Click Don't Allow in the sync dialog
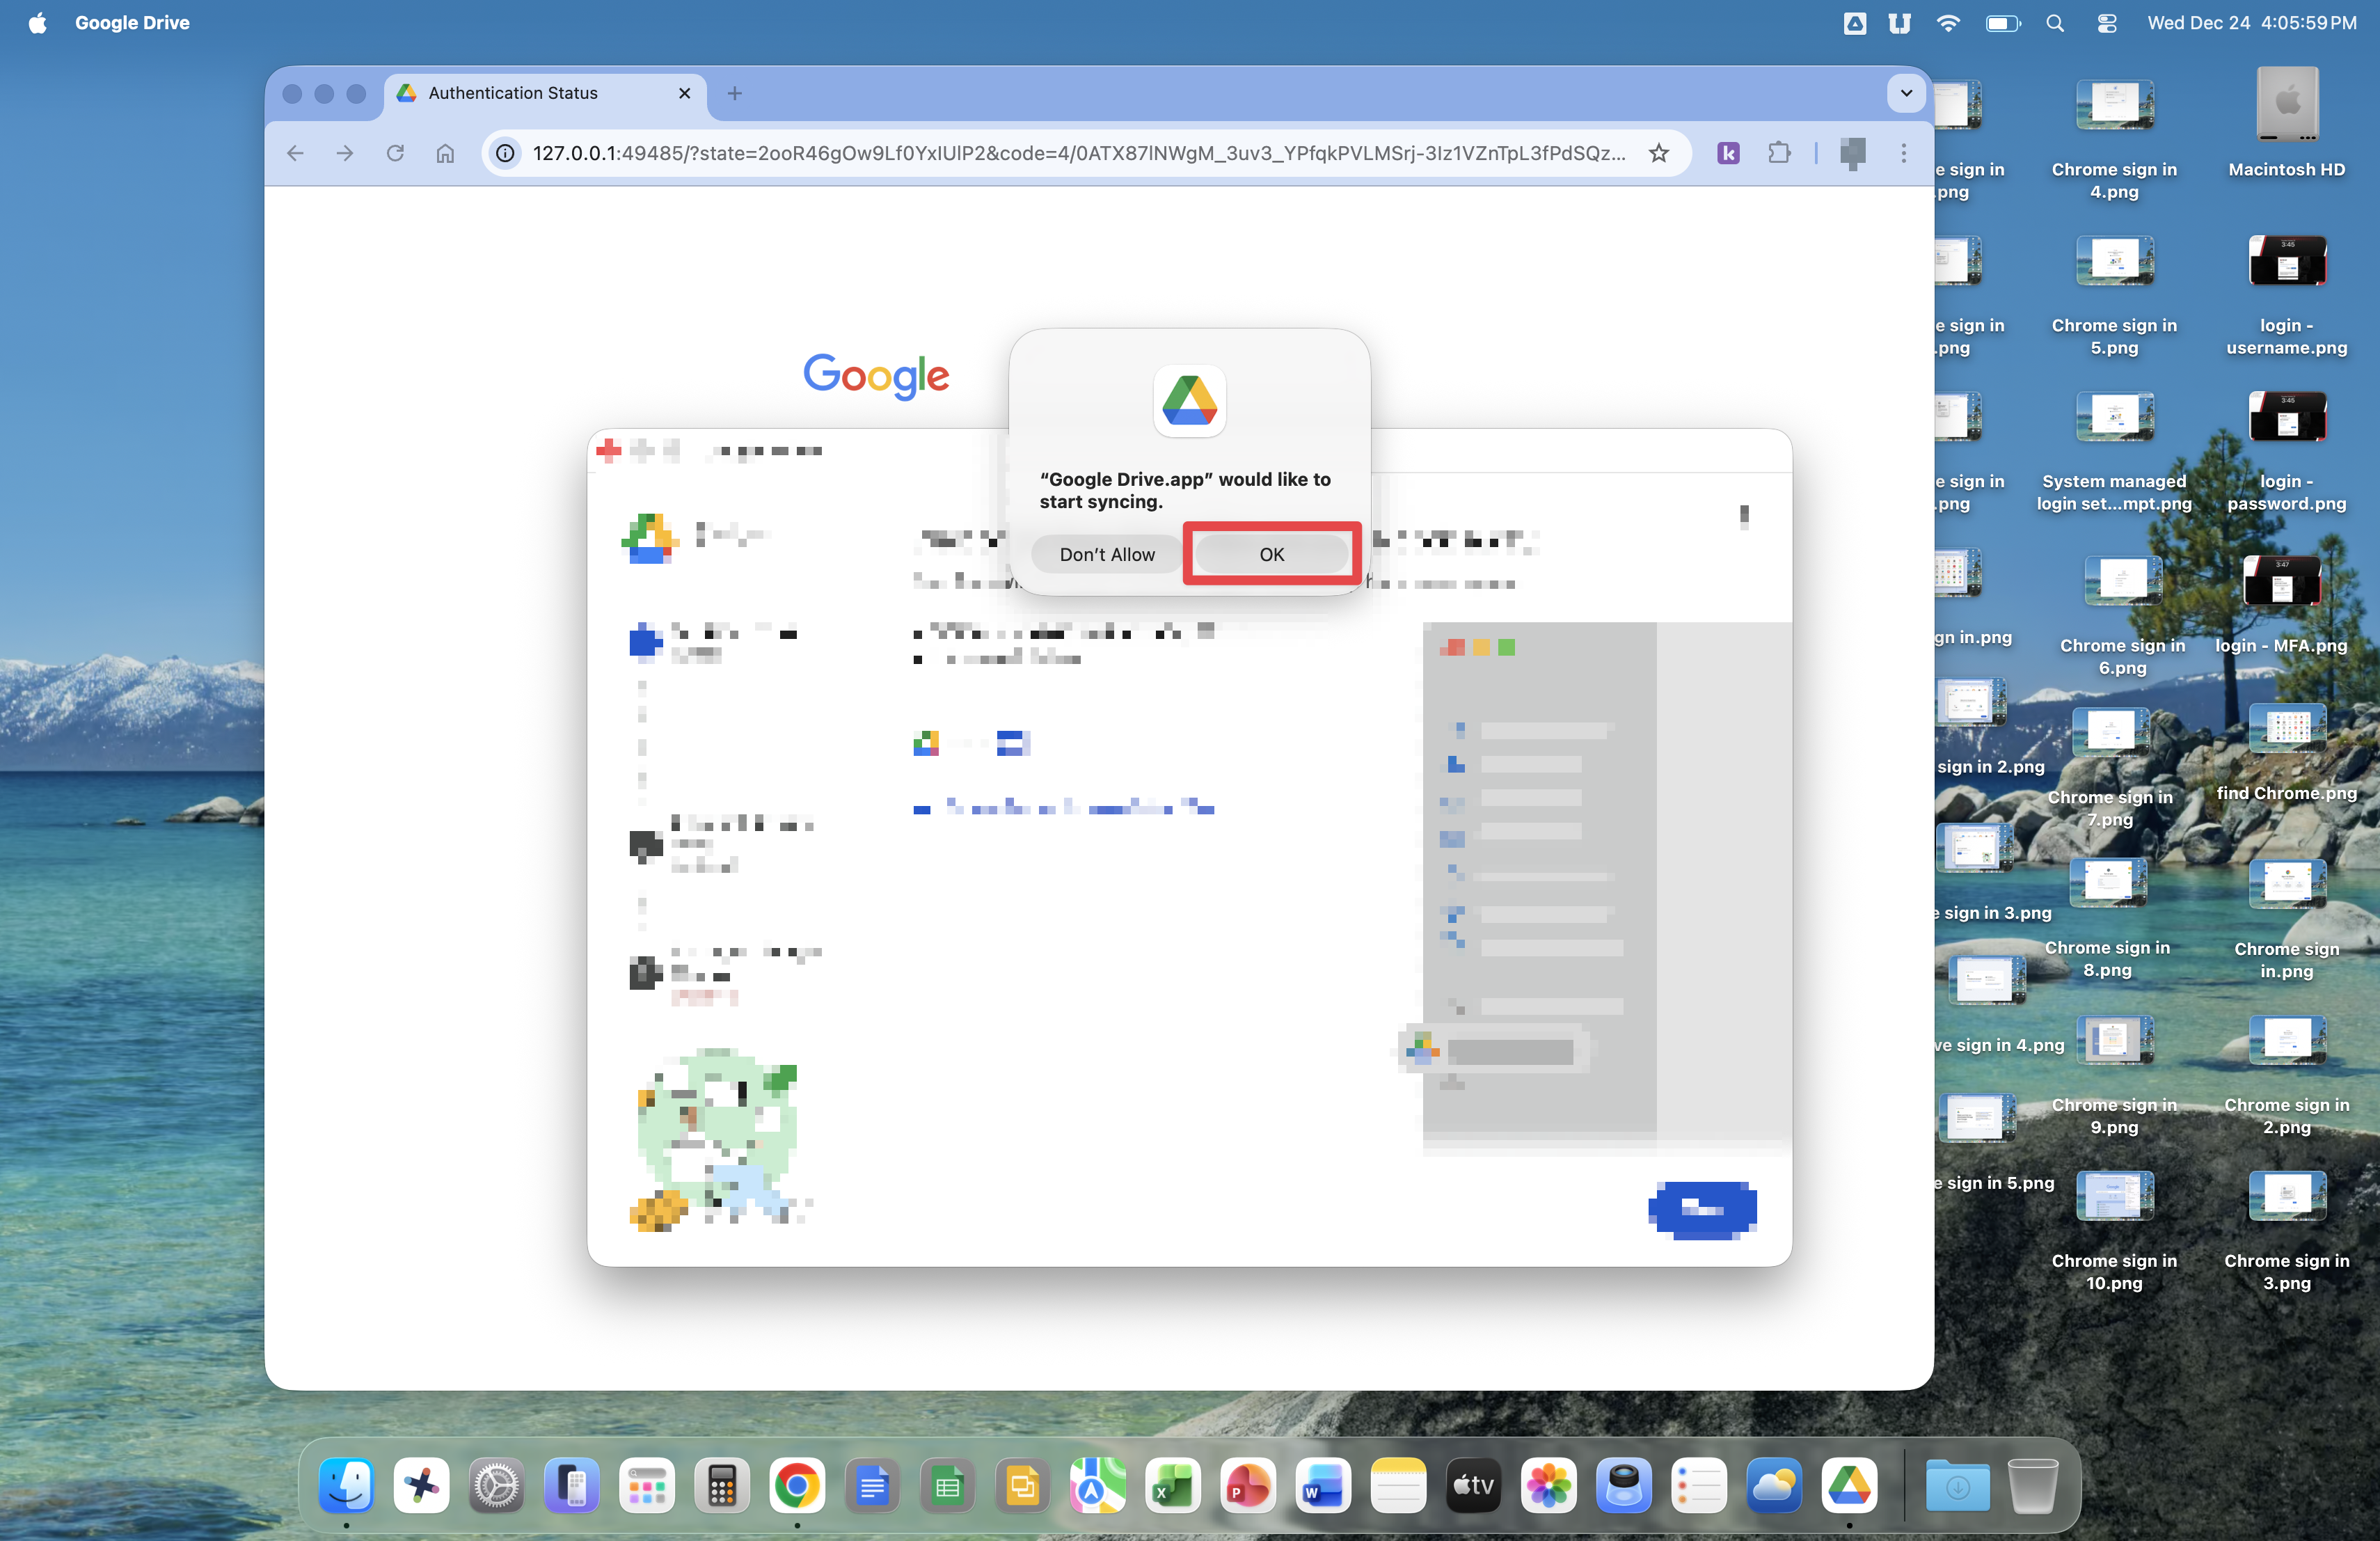Image resolution: width=2380 pixels, height=1541 pixels. (1106, 554)
